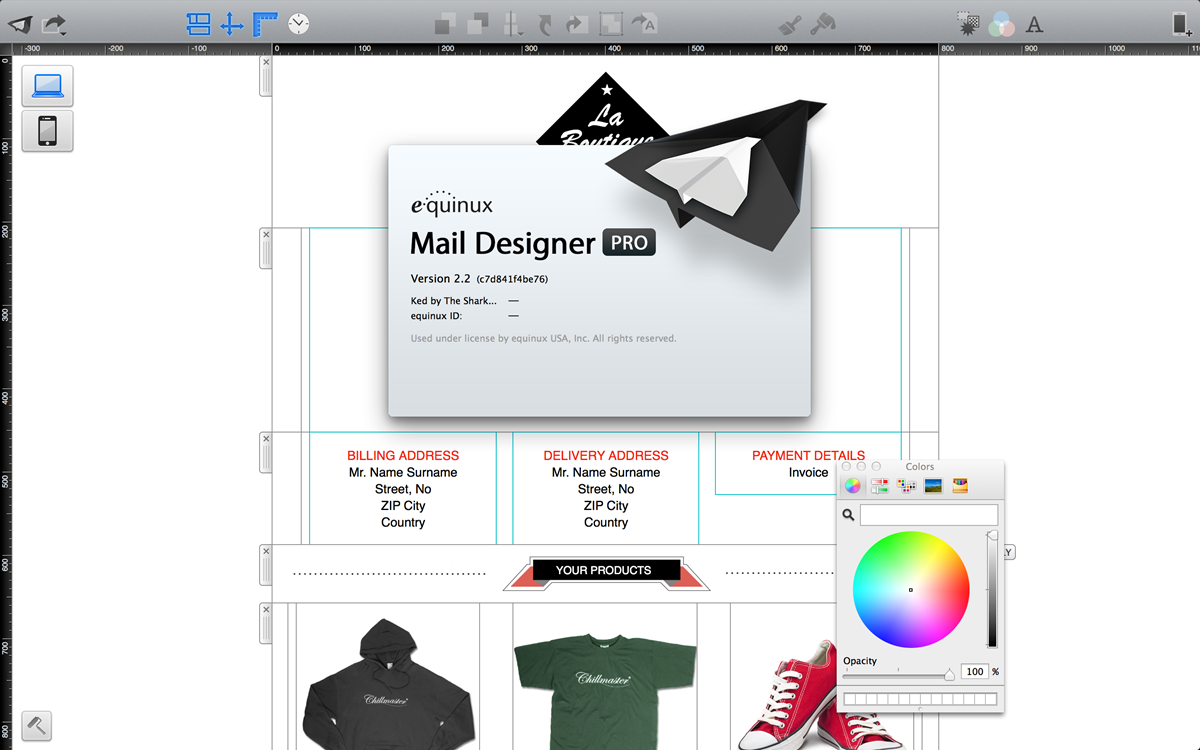Screen dimensions: 1200x750
Task: Toggle the blue crossed-arrows guides icon
Action: tap(232, 23)
